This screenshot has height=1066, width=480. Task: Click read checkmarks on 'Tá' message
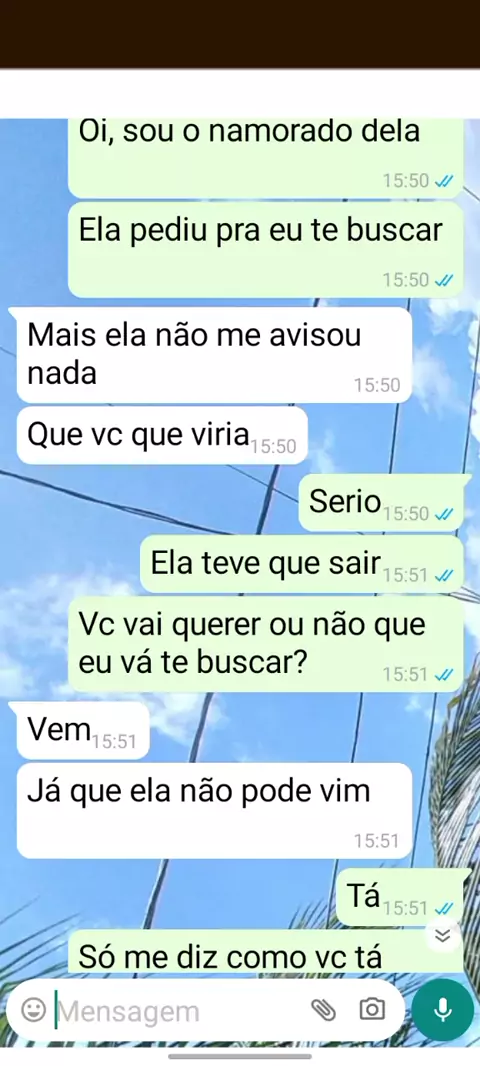[443, 908]
